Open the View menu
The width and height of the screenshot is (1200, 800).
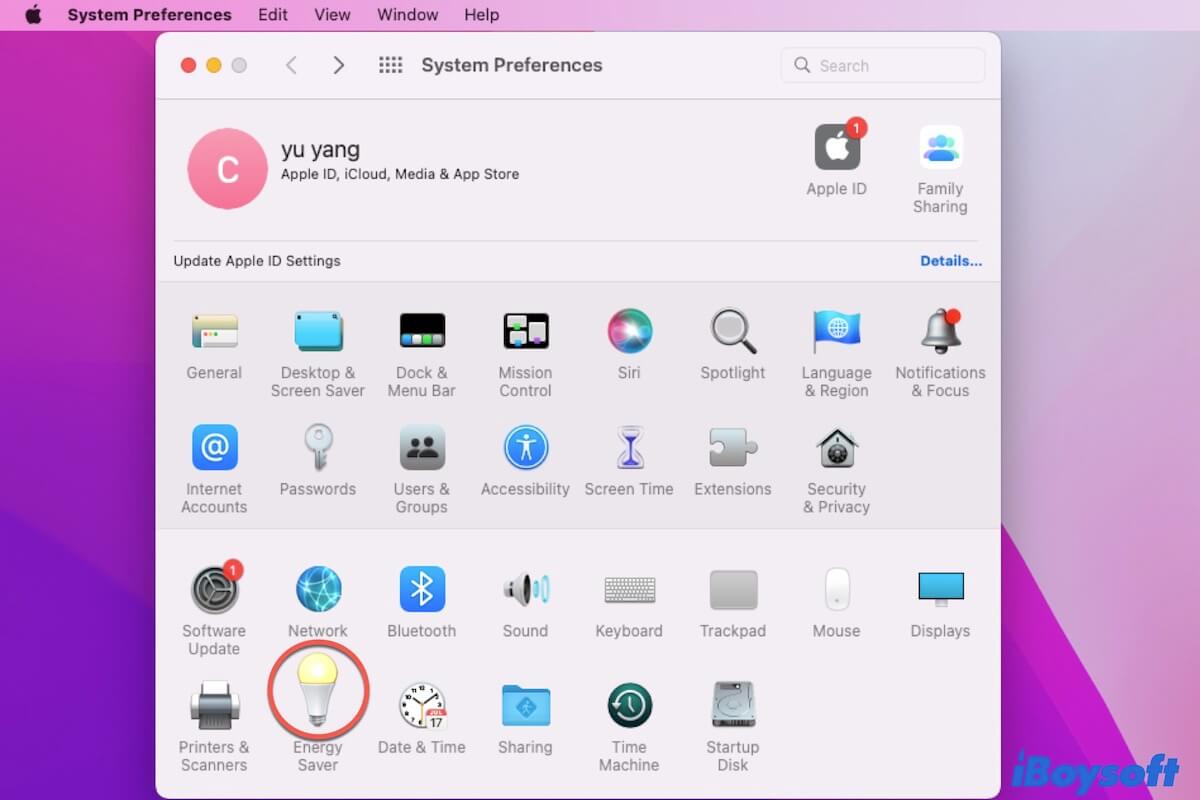pos(332,15)
